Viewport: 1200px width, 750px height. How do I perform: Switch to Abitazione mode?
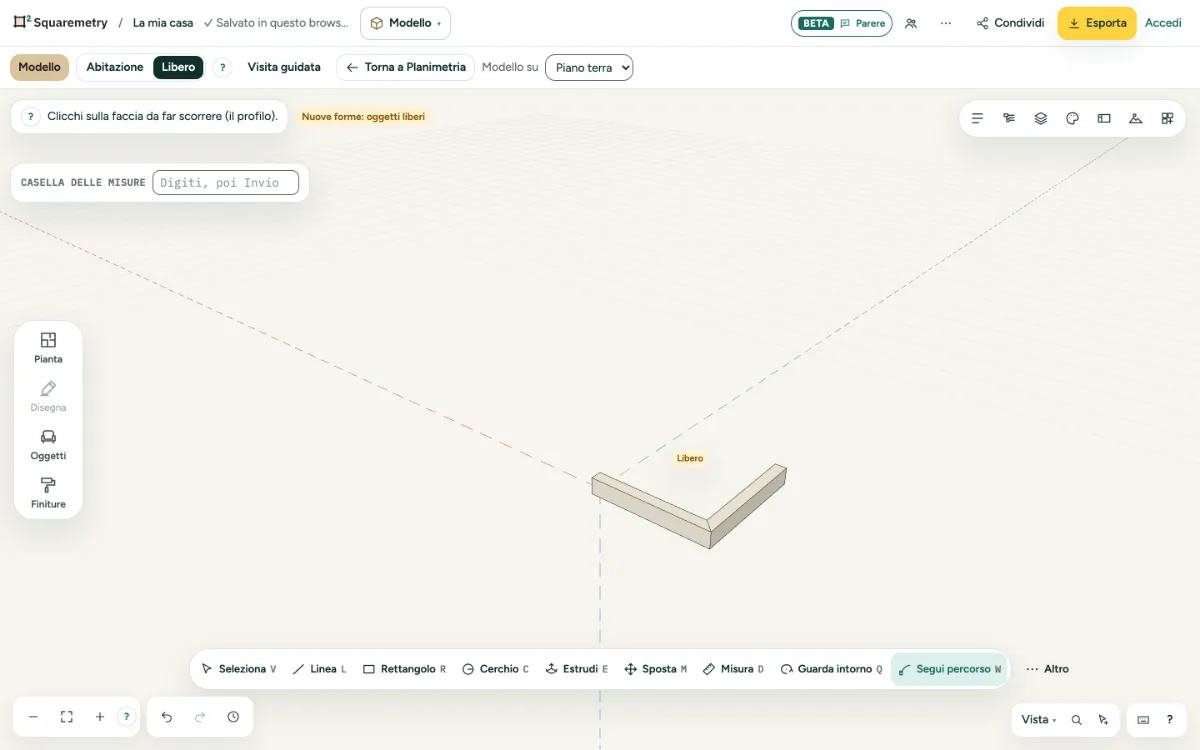click(x=115, y=67)
